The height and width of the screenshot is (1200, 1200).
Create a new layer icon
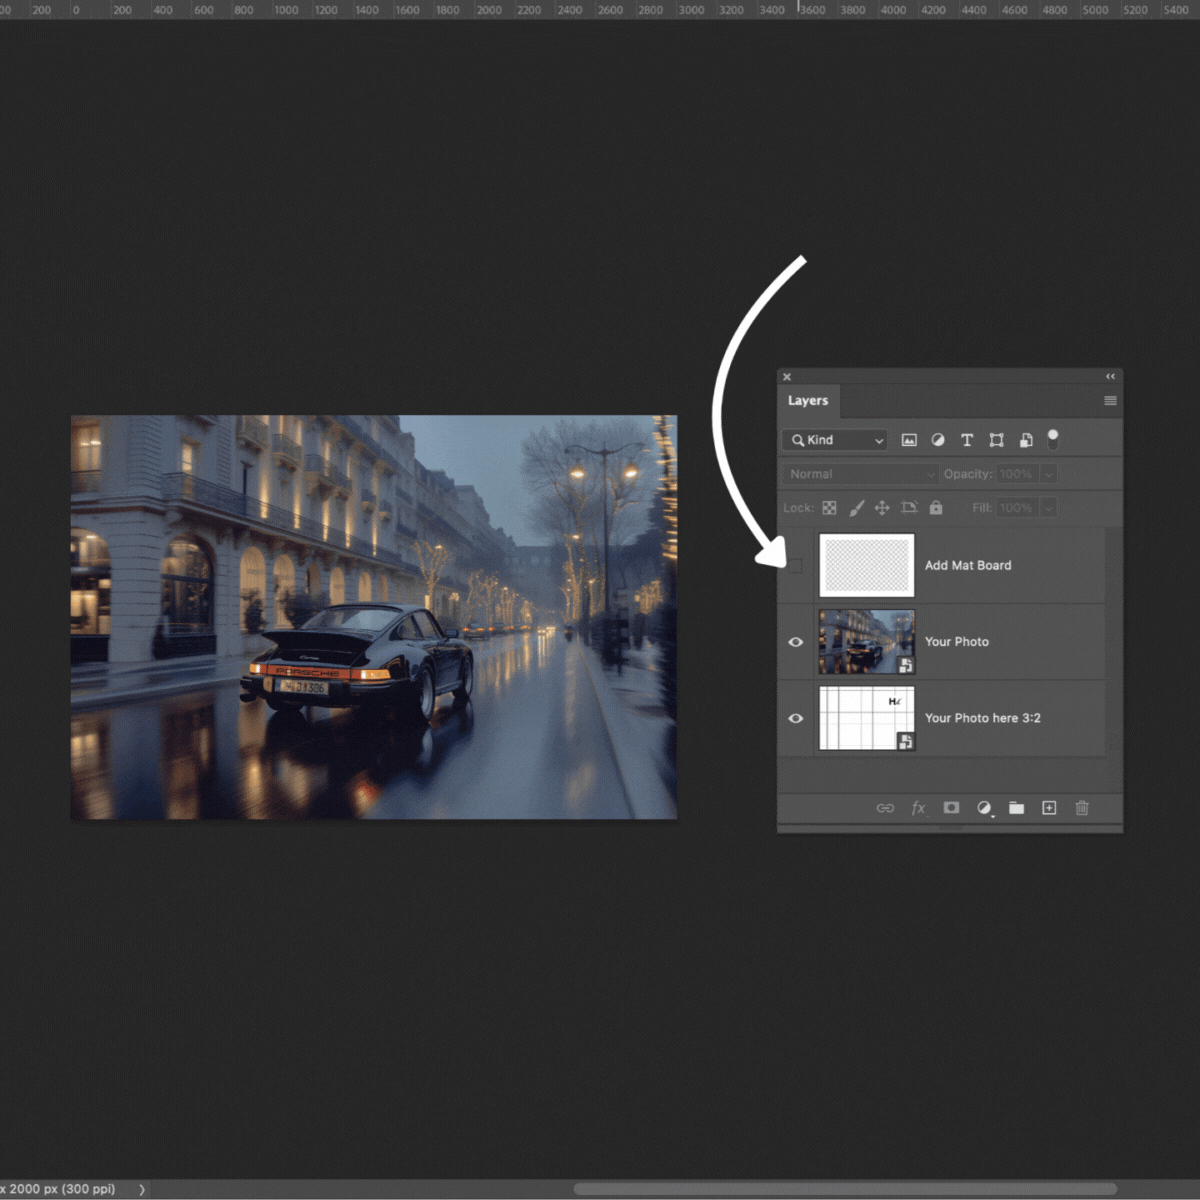tap(1049, 808)
